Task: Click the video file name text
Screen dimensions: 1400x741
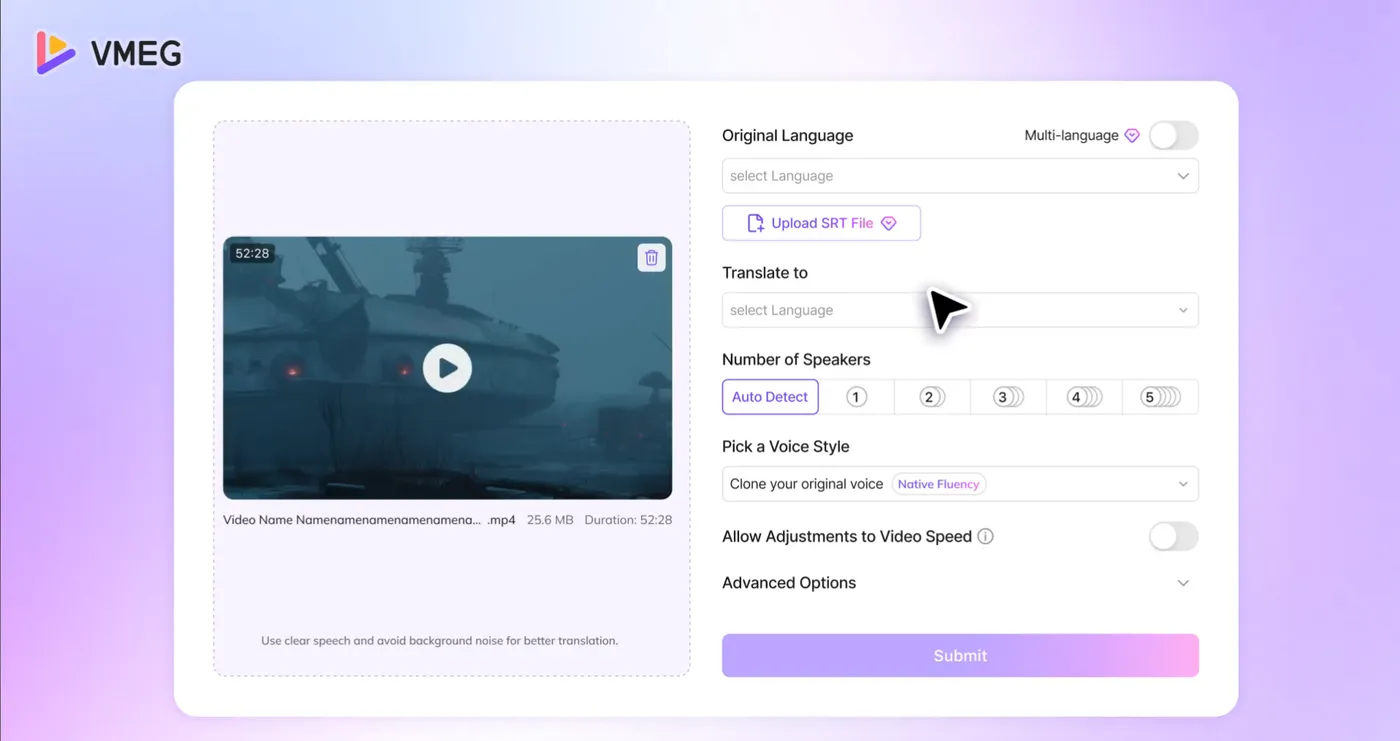Action: [369, 520]
